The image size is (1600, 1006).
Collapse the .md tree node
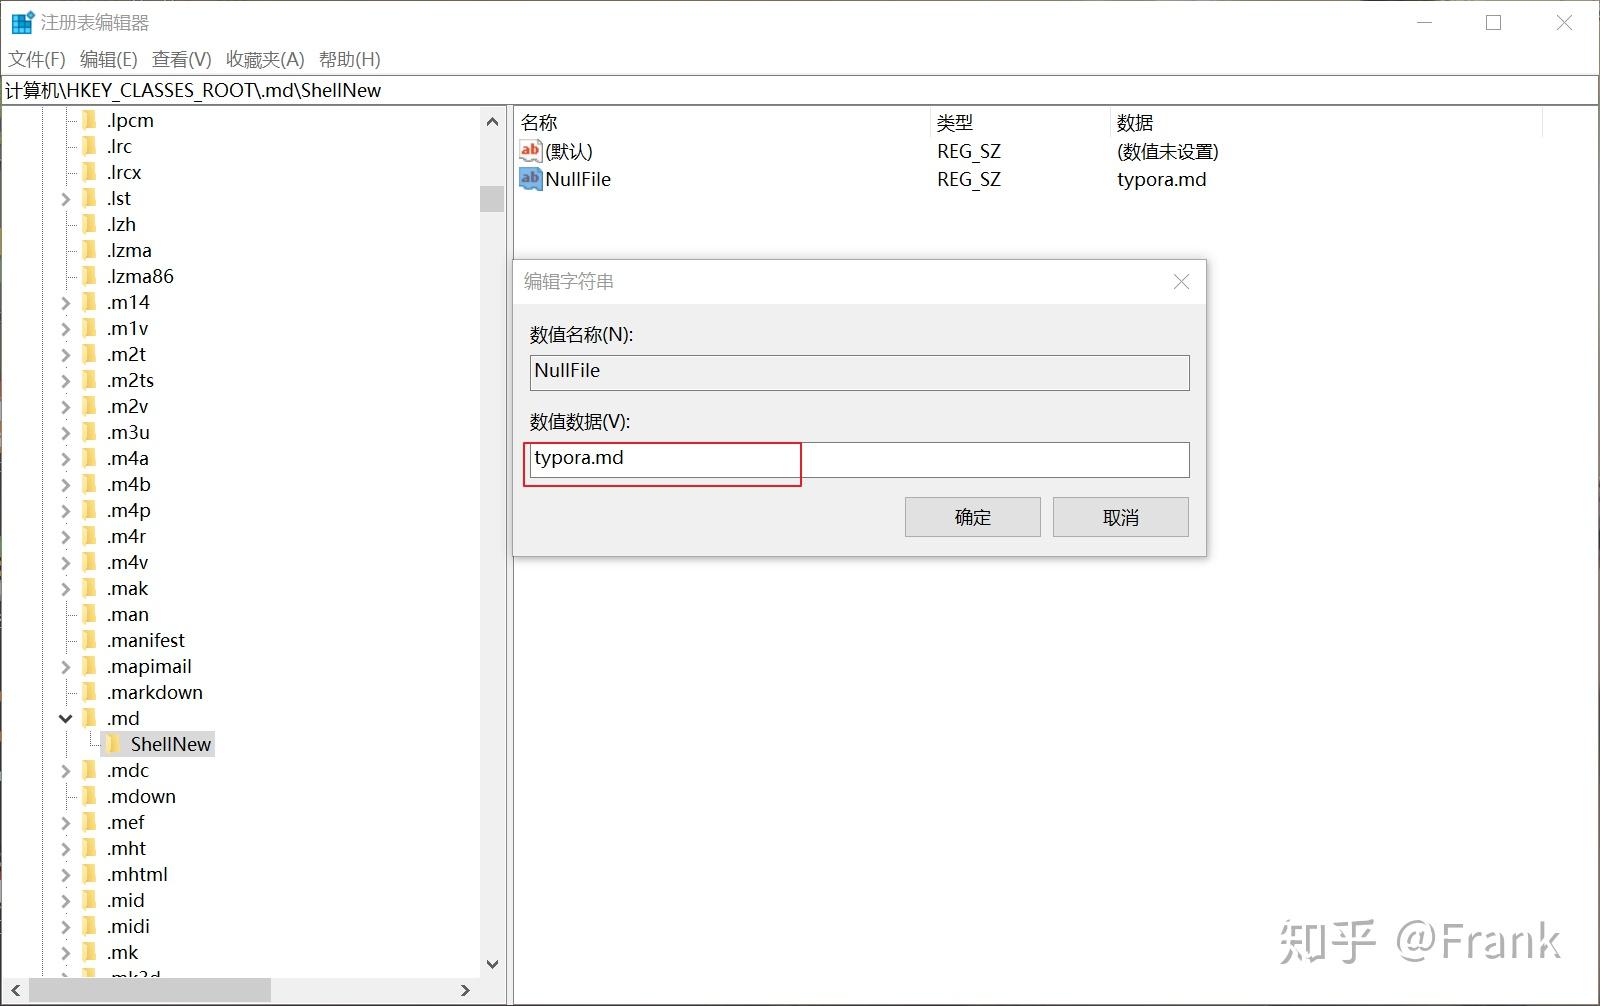(64, 718)
